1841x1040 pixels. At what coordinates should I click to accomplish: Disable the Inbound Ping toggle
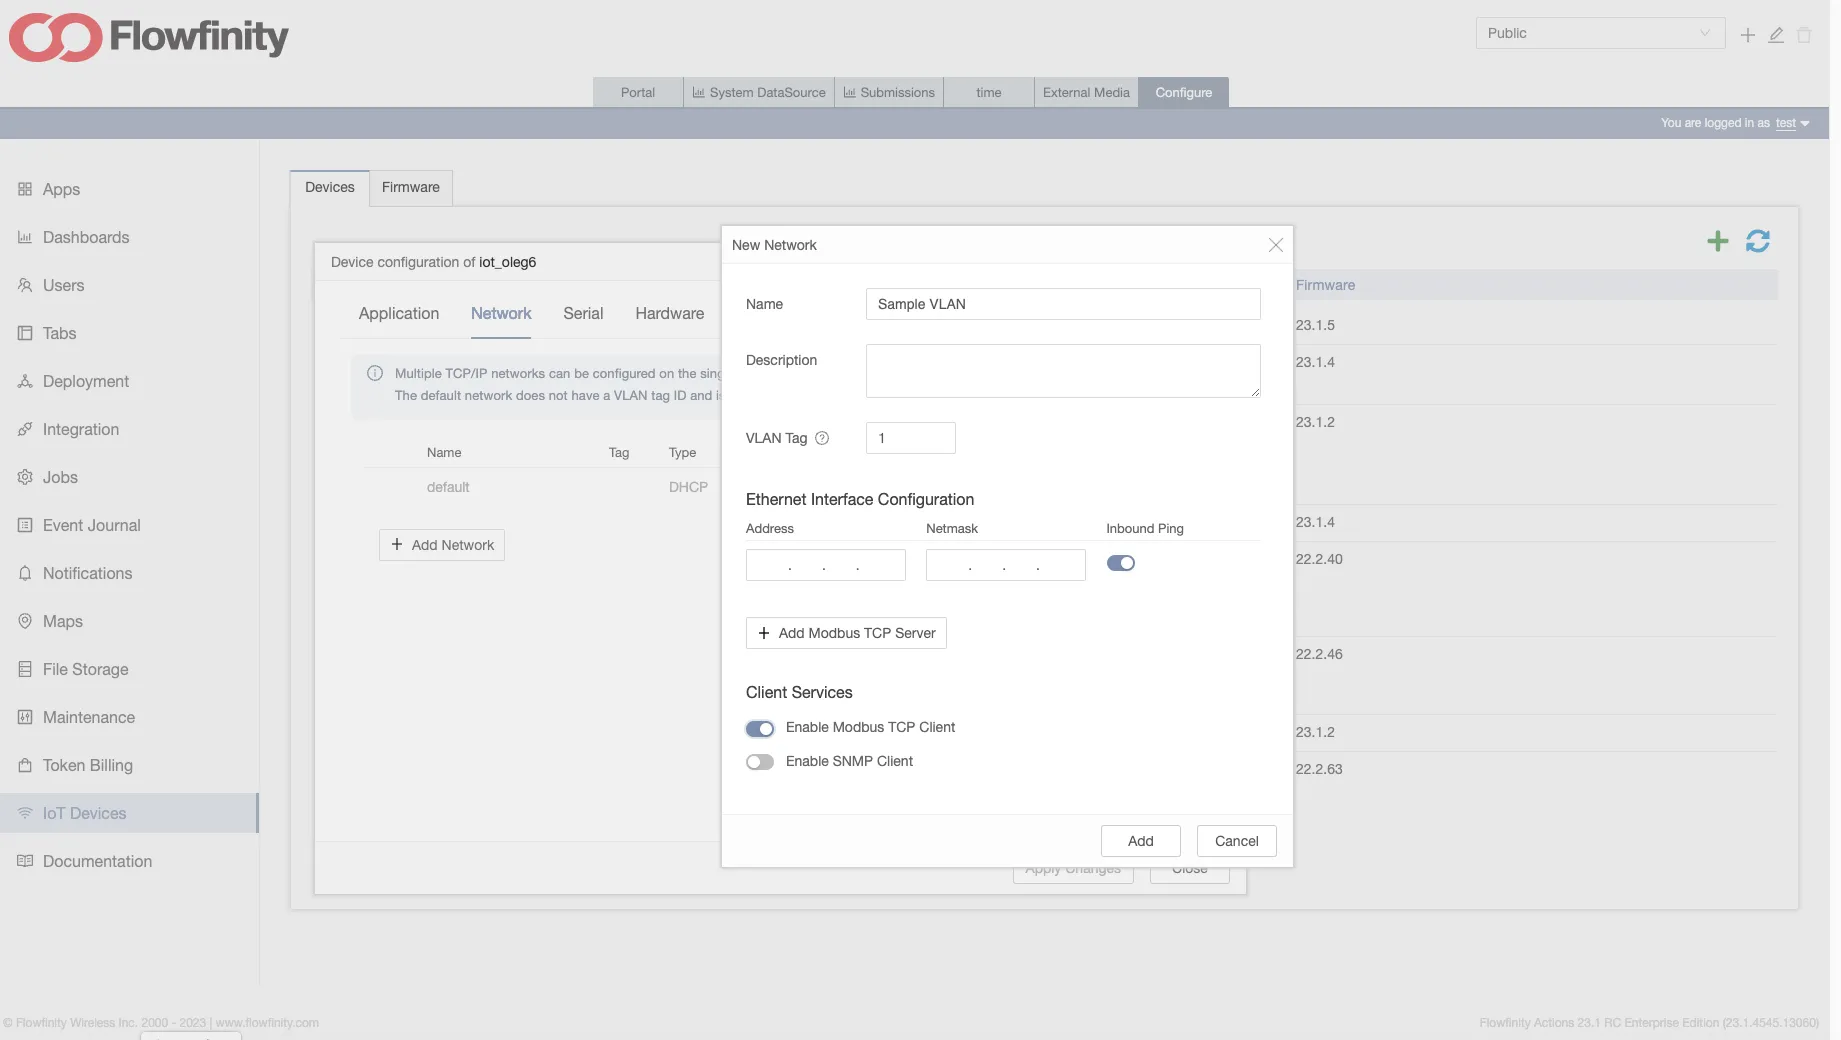pyautogui.click(x=1120, y=563)
